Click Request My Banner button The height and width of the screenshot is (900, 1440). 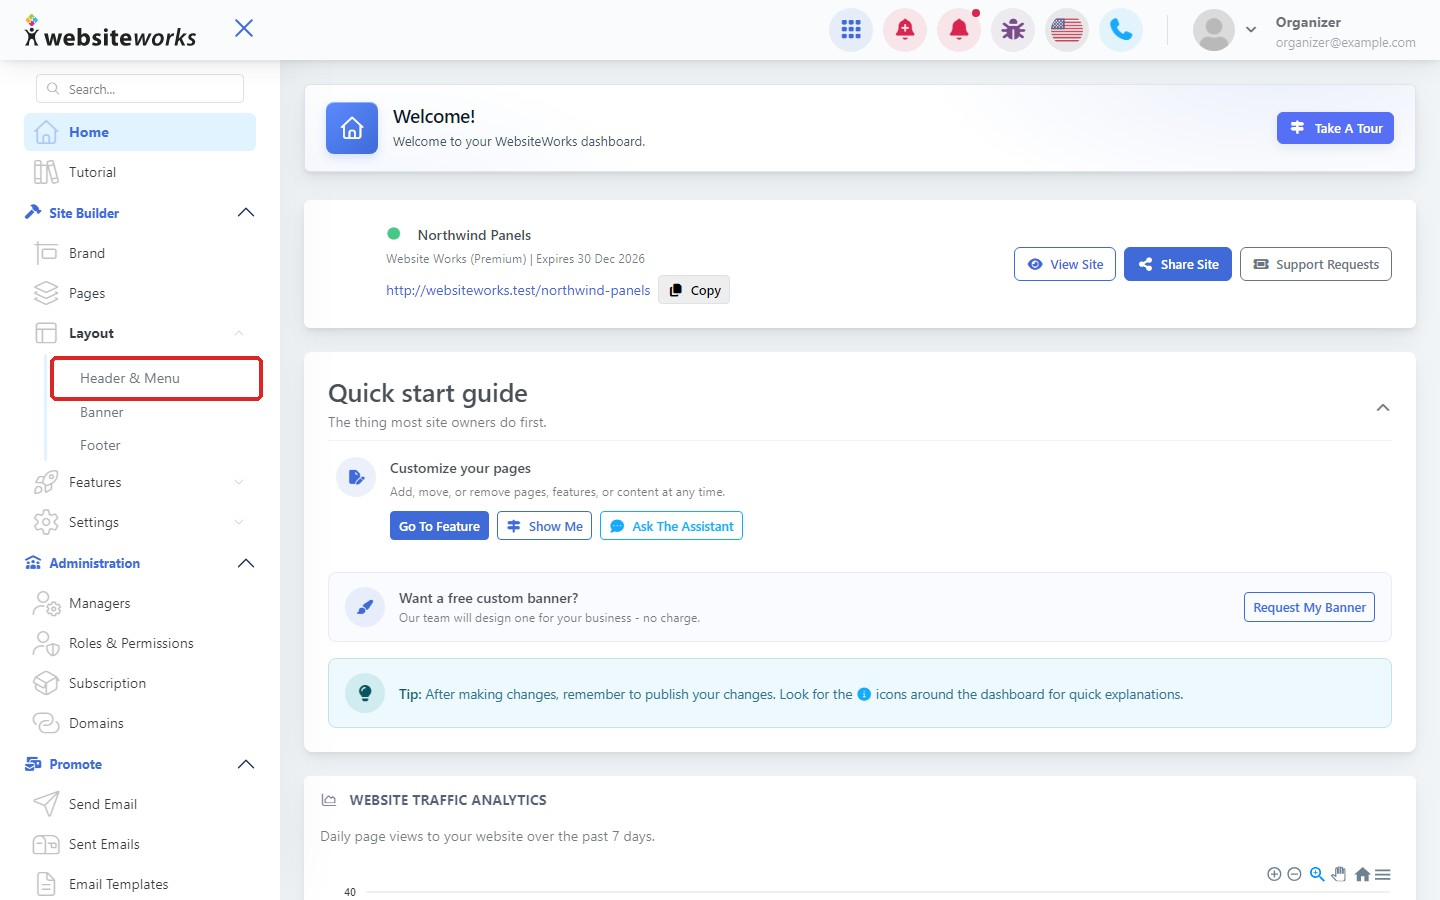(x=1309, y=607)
